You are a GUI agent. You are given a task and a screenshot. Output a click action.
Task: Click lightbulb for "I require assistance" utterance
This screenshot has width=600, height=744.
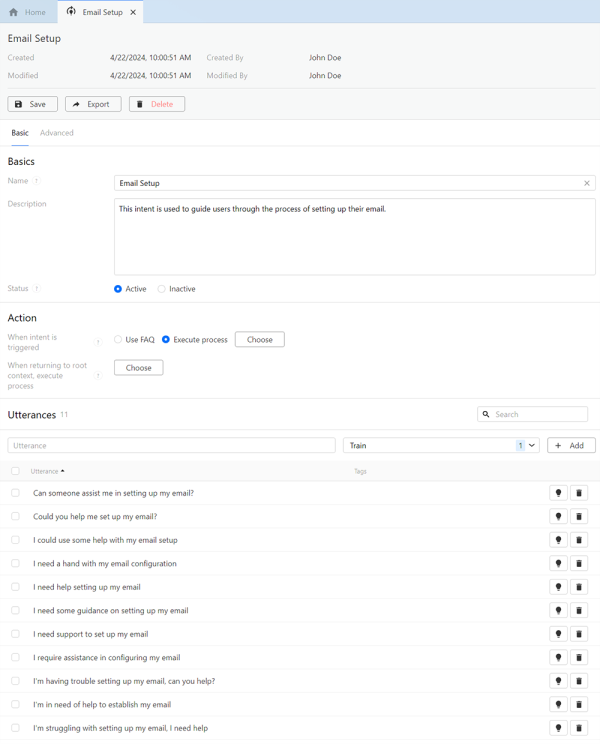(x=558, y=657)
